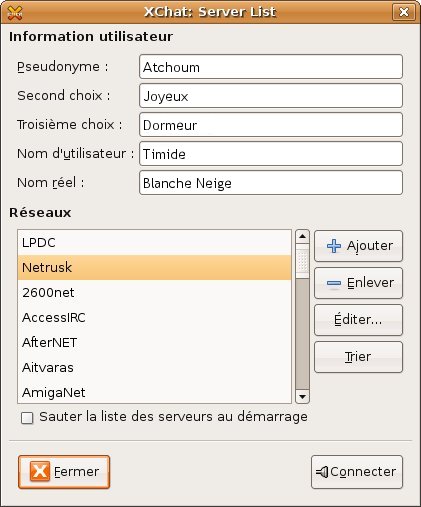Click the Nom d'utilisateur field with Timide

(x=271, y=154)
